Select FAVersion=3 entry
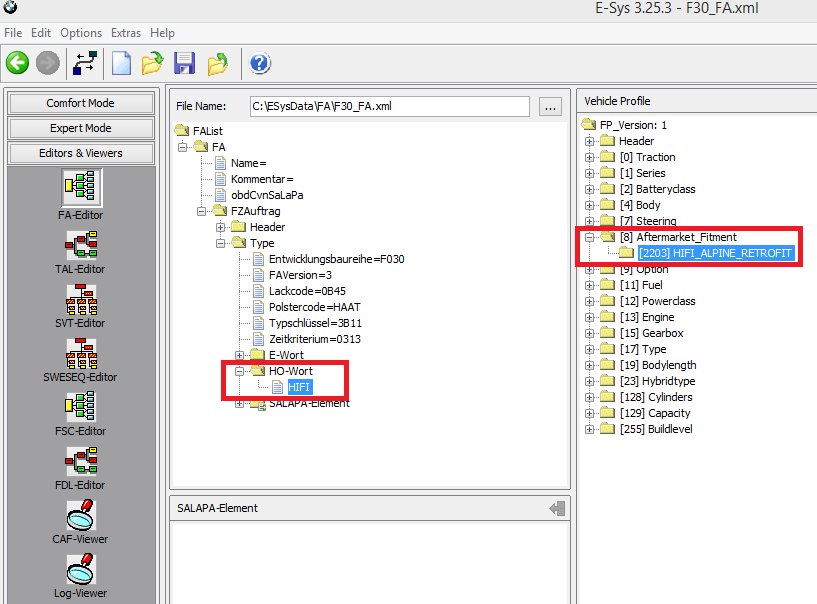 [x=300, y=275]
